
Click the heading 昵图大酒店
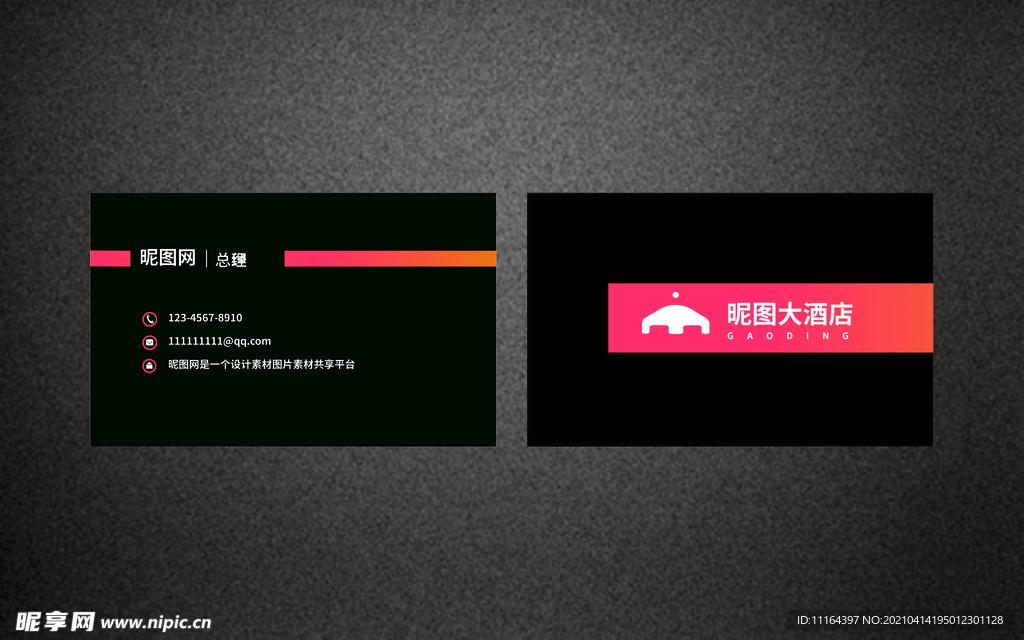coord(790,314)
